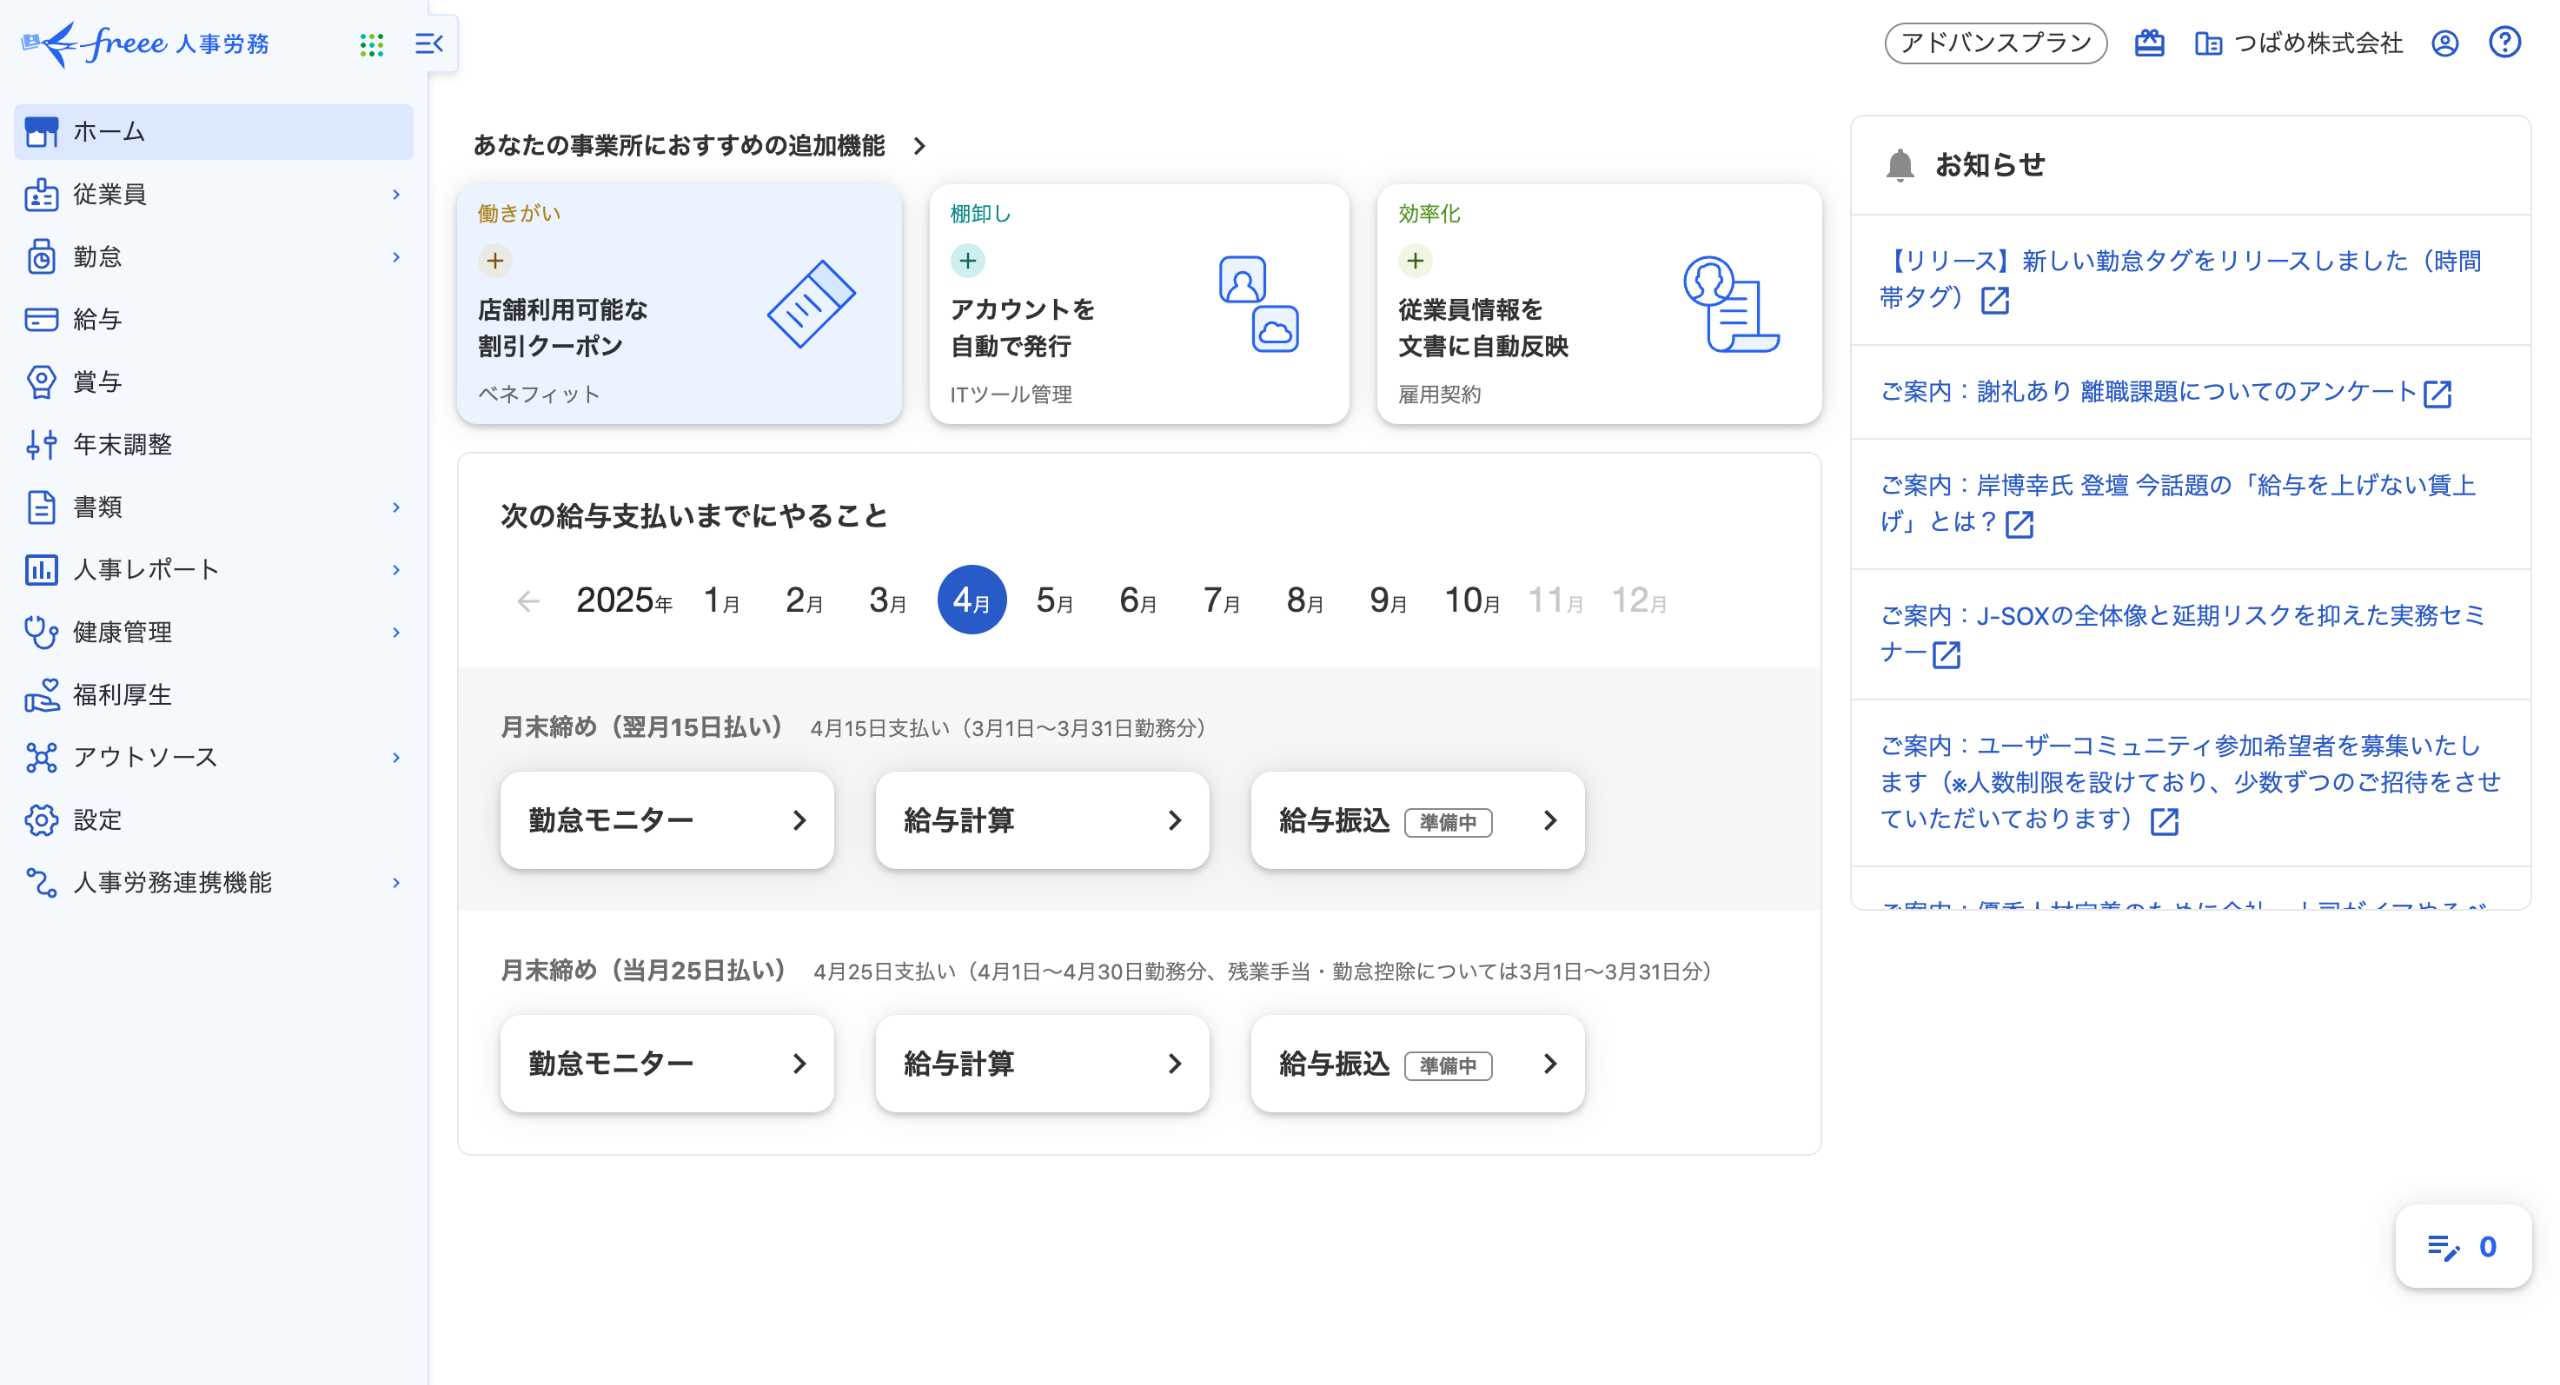The width and height of the screenshot is (2560, 1385).
Task: Expand the 従業員 sidebar submenu
Action: (396, 194)
